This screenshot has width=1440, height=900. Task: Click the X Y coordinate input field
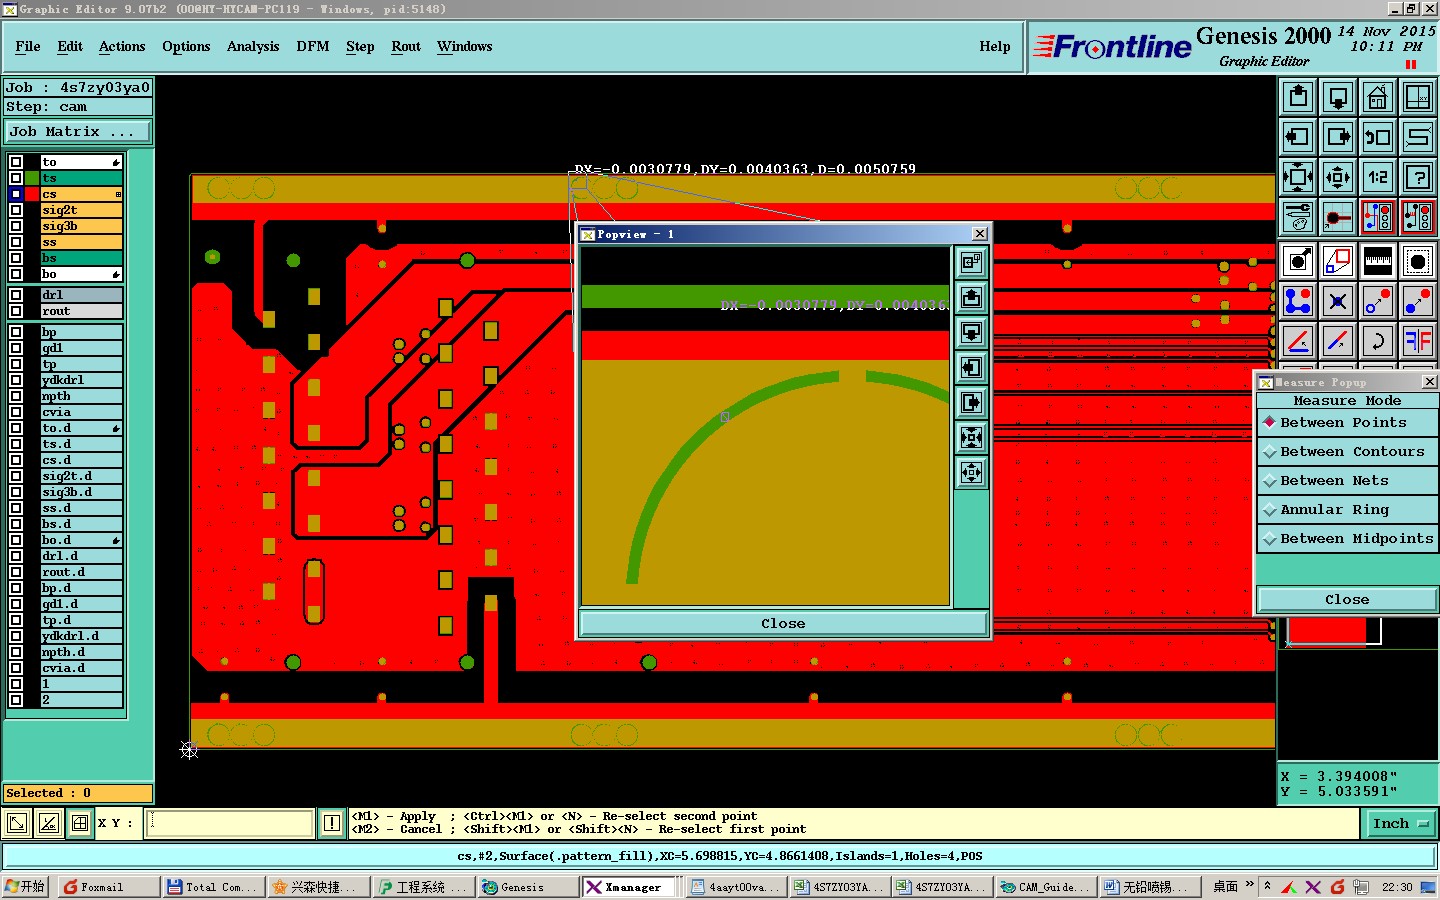click(231, 823)
